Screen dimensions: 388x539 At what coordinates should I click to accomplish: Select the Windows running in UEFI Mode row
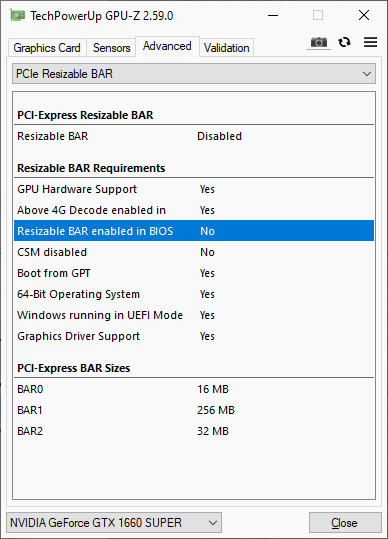point(194,315)
